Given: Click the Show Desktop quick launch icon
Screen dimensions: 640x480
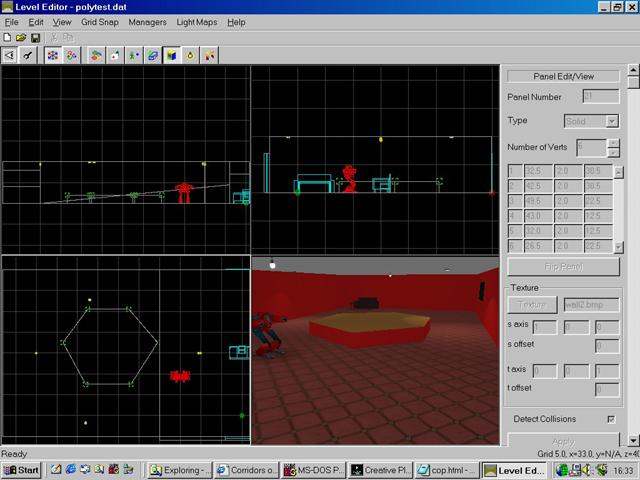Looking at the screenshot, I should [x=56, y=470].
